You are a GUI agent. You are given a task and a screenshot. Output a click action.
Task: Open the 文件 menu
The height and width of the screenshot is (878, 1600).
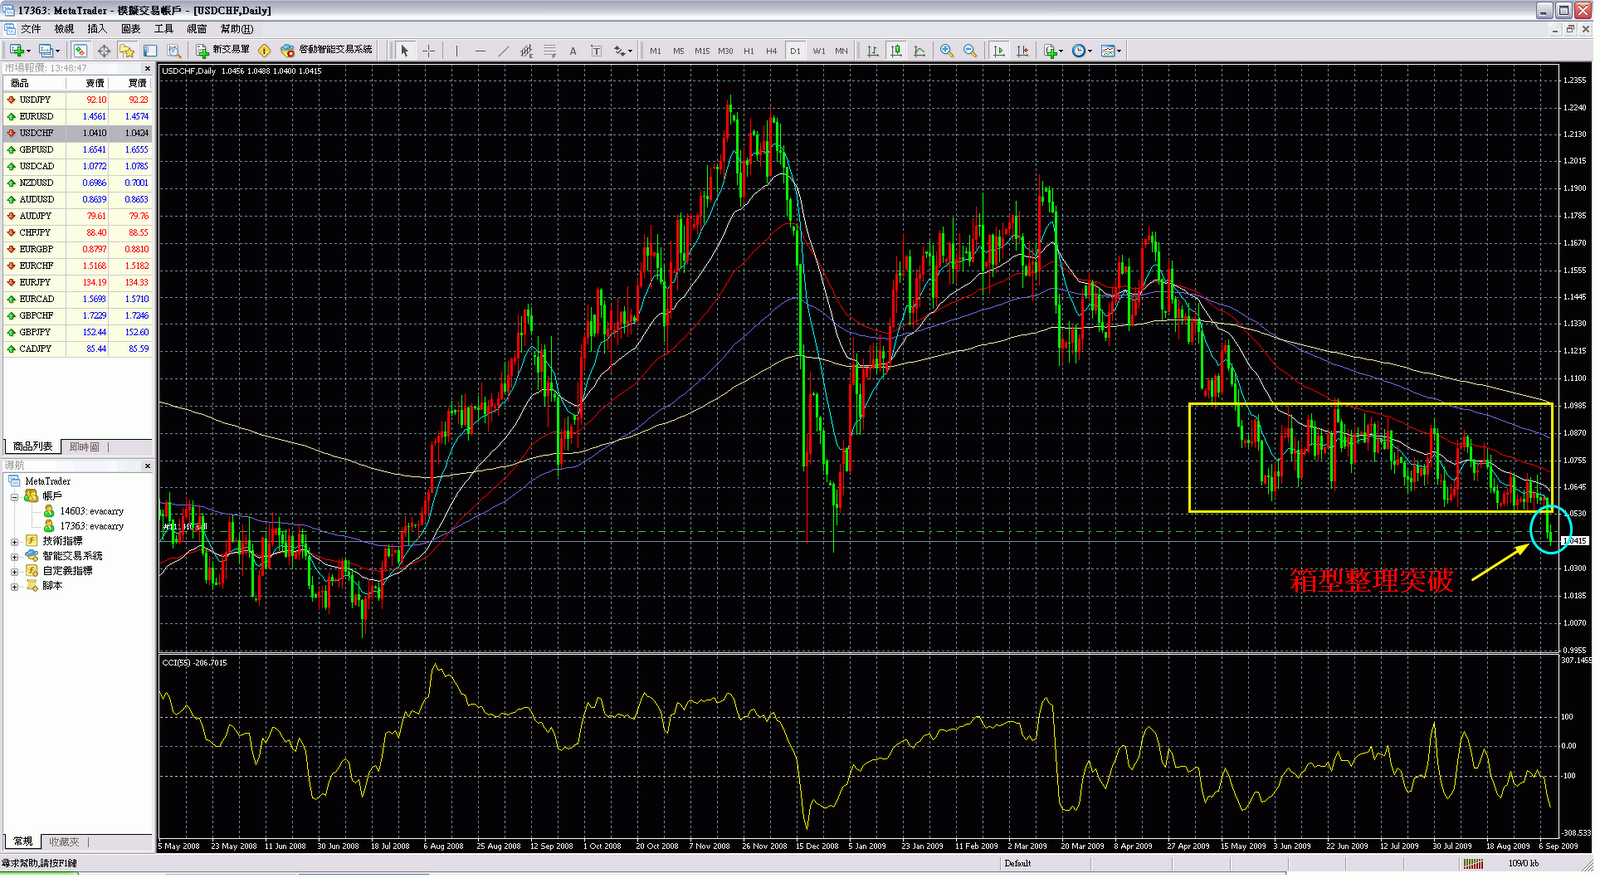pos(31,29)
